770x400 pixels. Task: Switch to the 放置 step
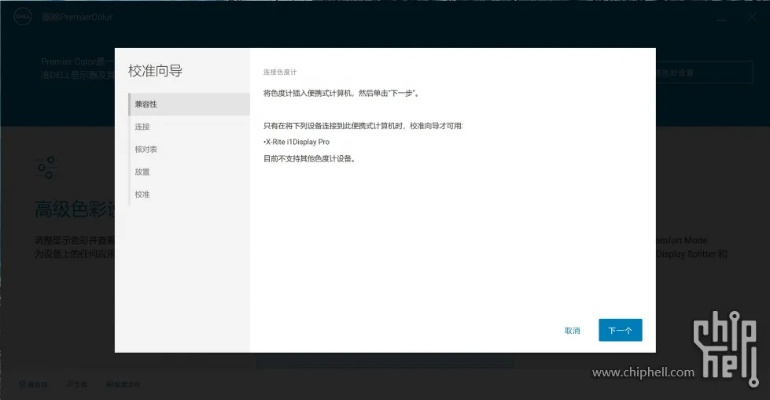coord(143,172)
